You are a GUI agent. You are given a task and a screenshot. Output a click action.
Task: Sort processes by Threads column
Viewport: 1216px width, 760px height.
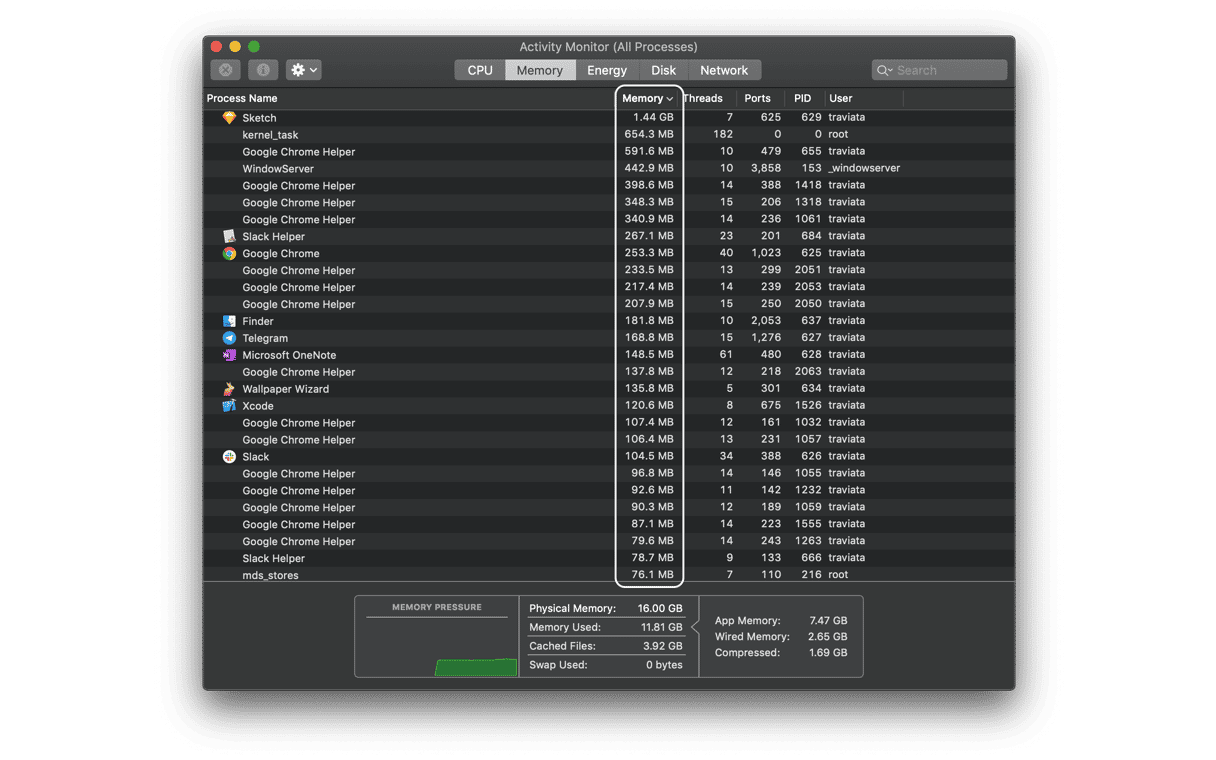point(704,98)
